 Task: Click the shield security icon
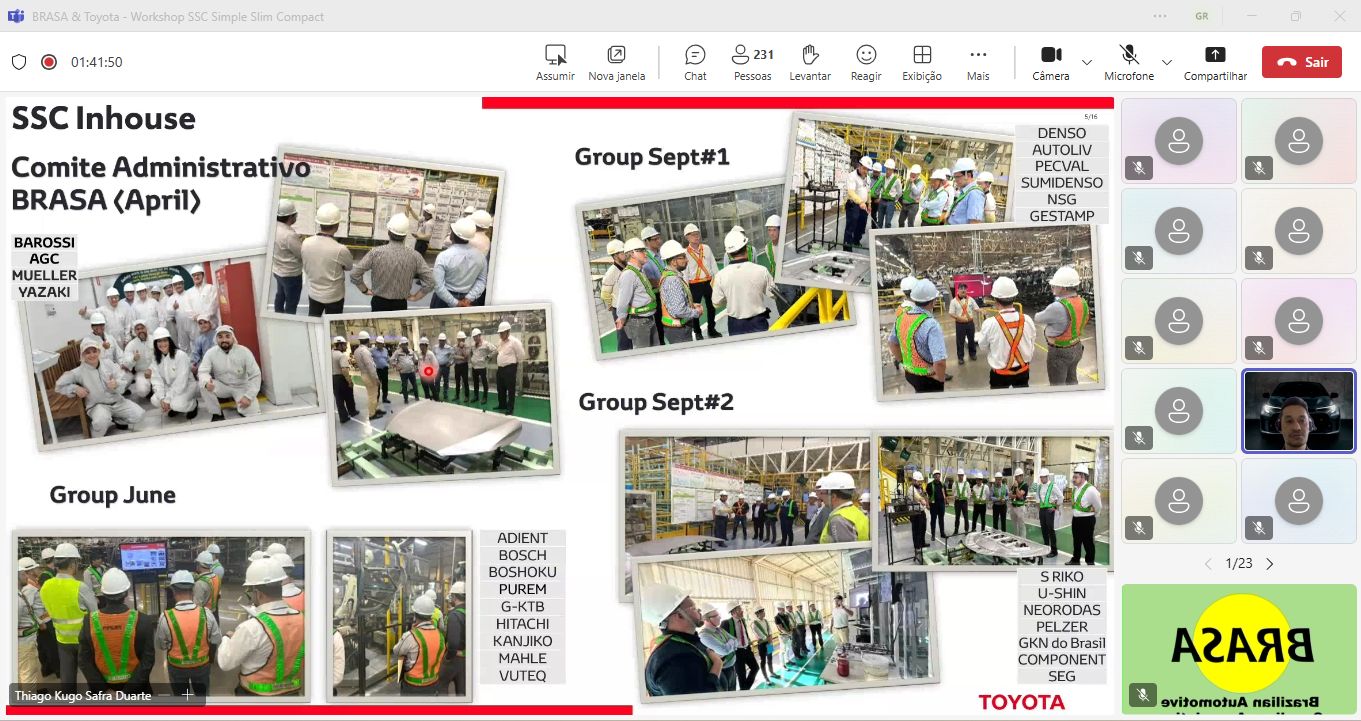click(x=19, y=62)
